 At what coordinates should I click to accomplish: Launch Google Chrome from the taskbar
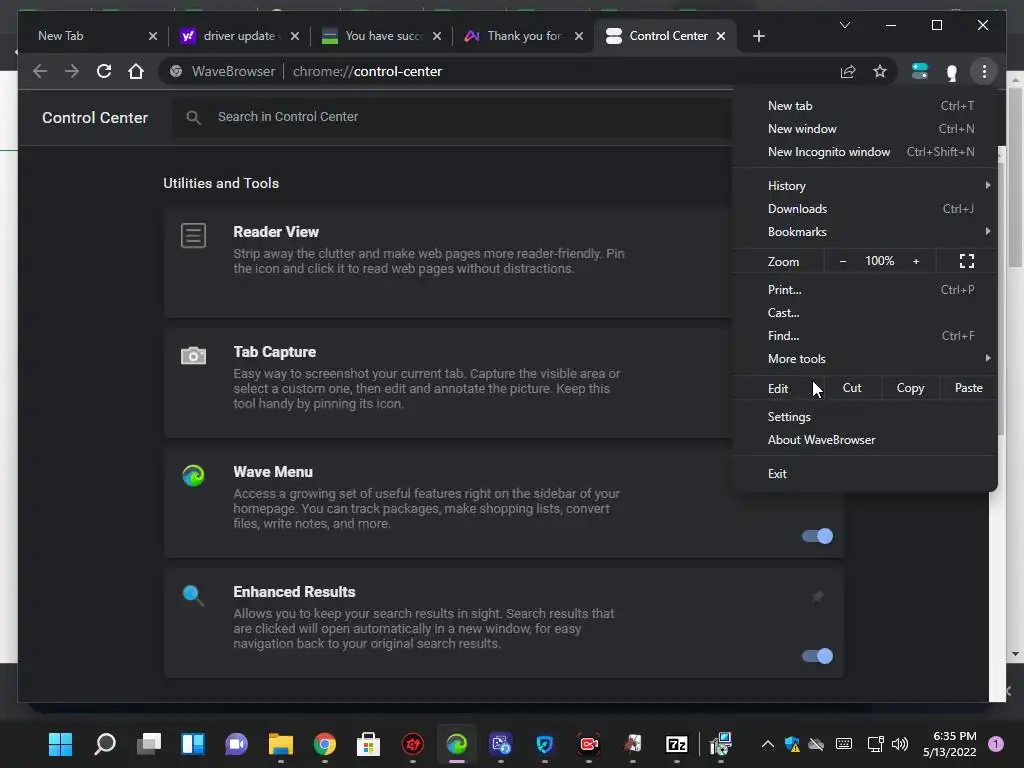point(325,744)
